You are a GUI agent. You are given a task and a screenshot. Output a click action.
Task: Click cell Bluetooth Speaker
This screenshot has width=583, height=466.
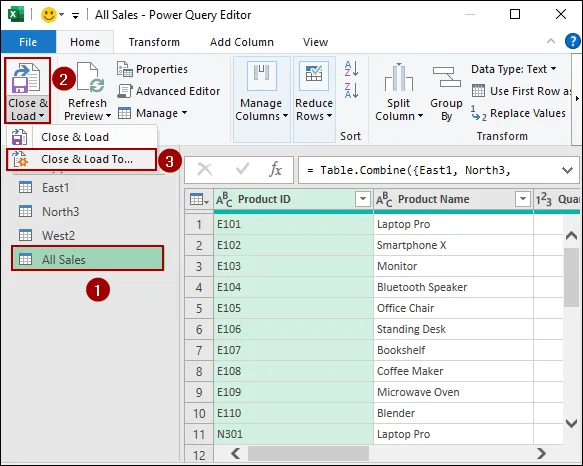tap(453, 287)
